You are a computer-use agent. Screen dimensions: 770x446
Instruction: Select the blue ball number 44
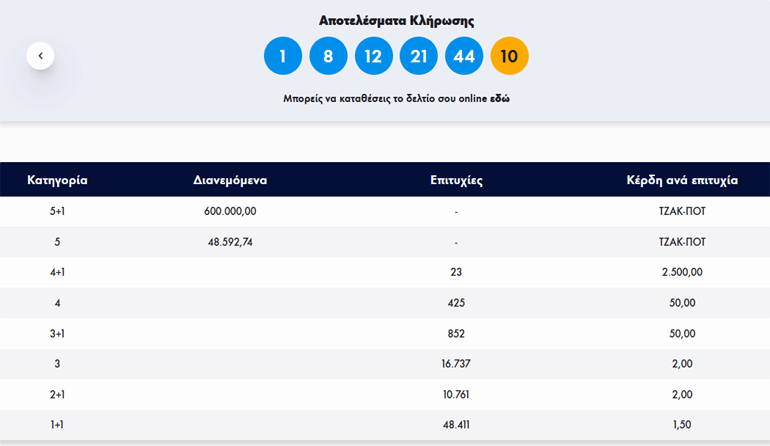click(464, 56)
